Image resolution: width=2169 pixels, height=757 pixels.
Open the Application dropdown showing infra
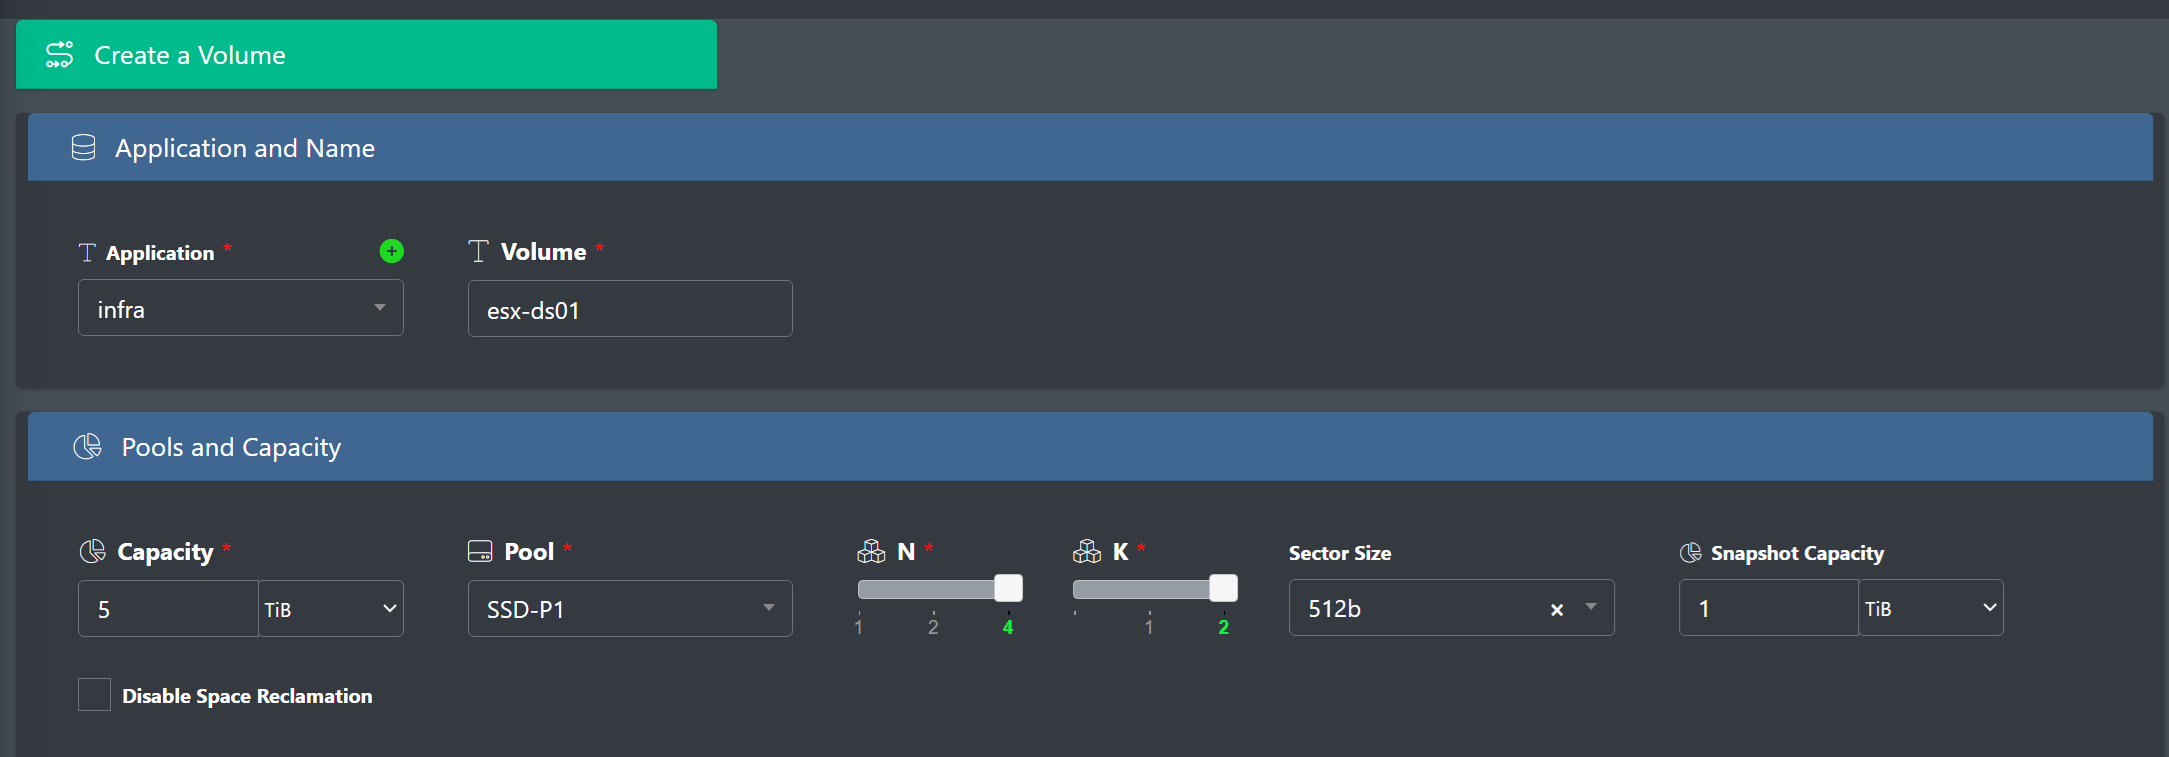pyautogui.click(x=241, y=308)
